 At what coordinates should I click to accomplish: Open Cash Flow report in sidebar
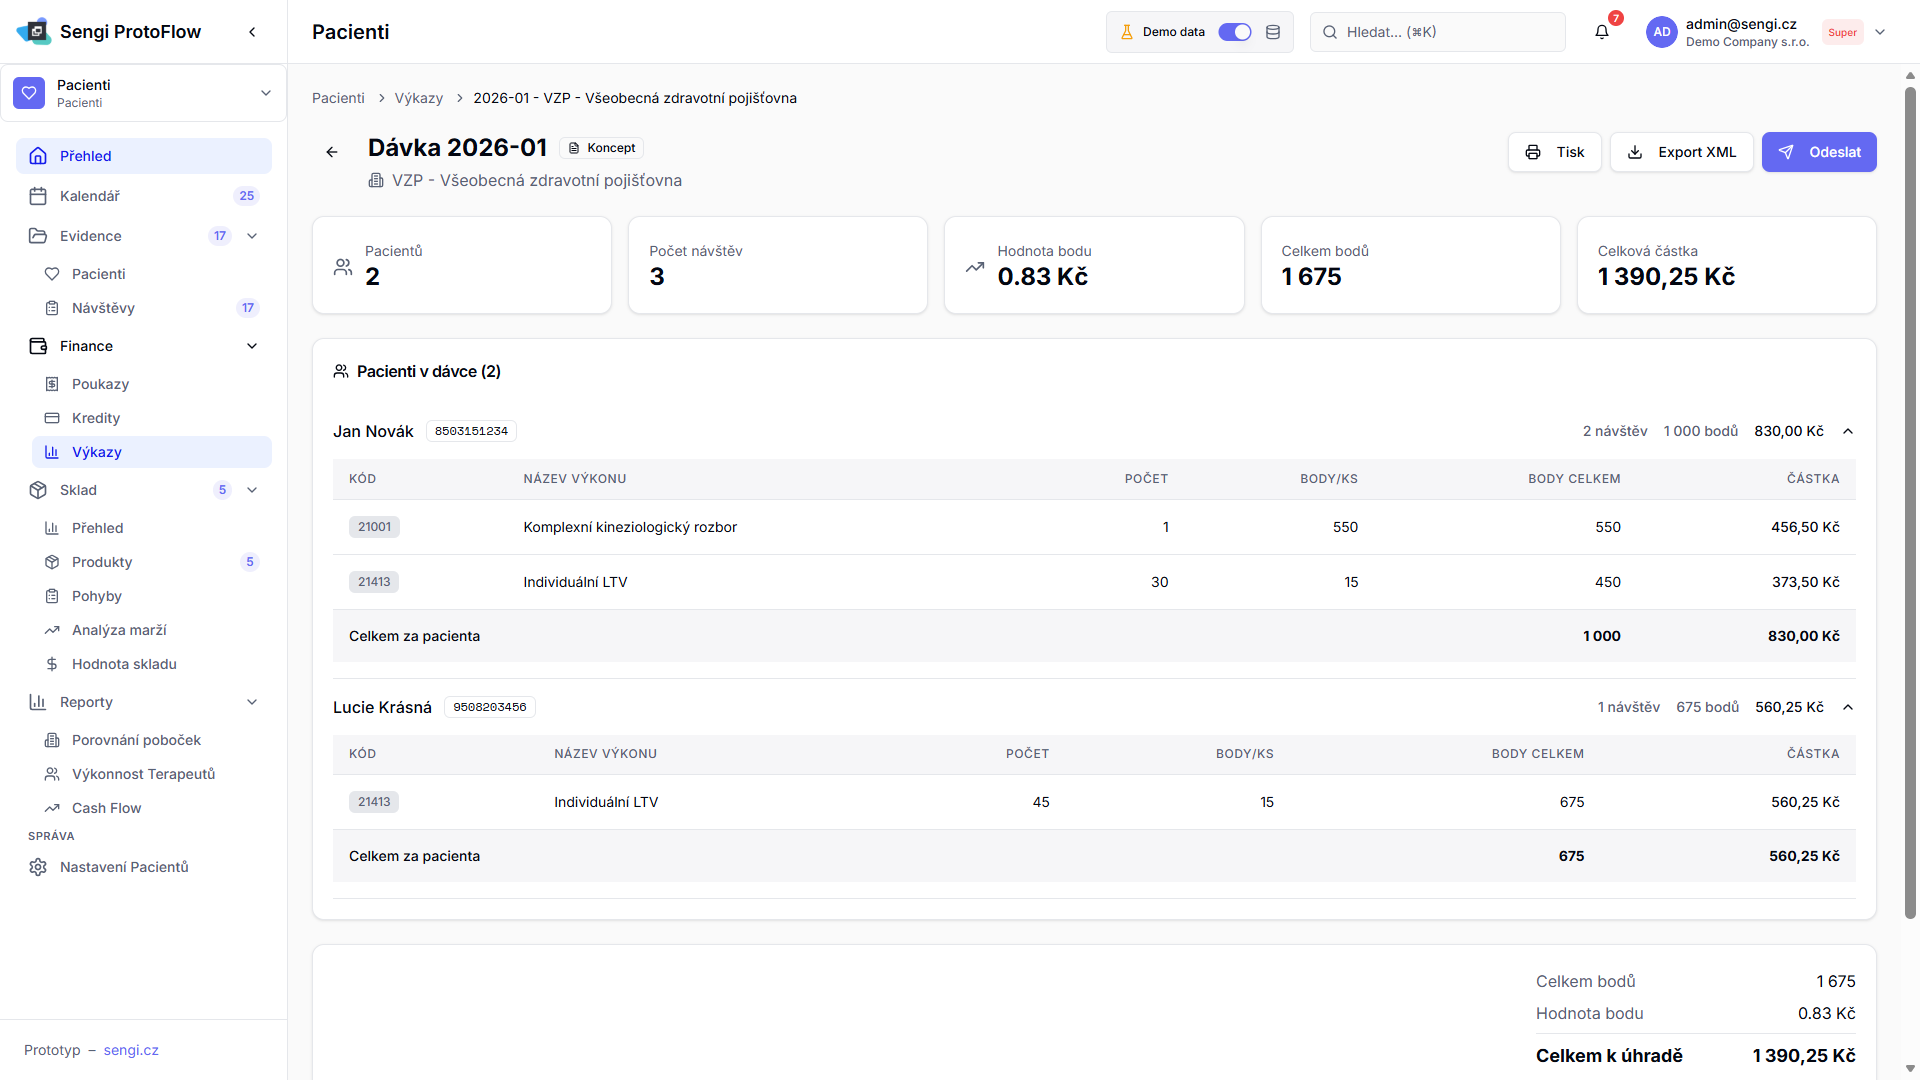106,808
